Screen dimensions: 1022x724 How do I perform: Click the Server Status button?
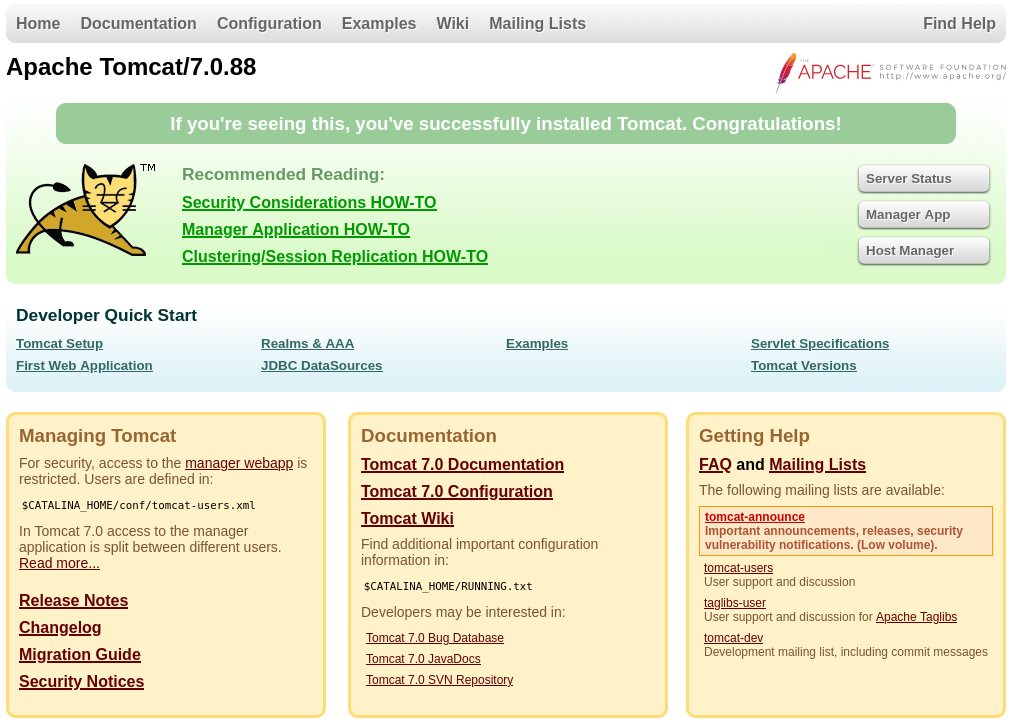pyautogui.click(x=923, y=179)
